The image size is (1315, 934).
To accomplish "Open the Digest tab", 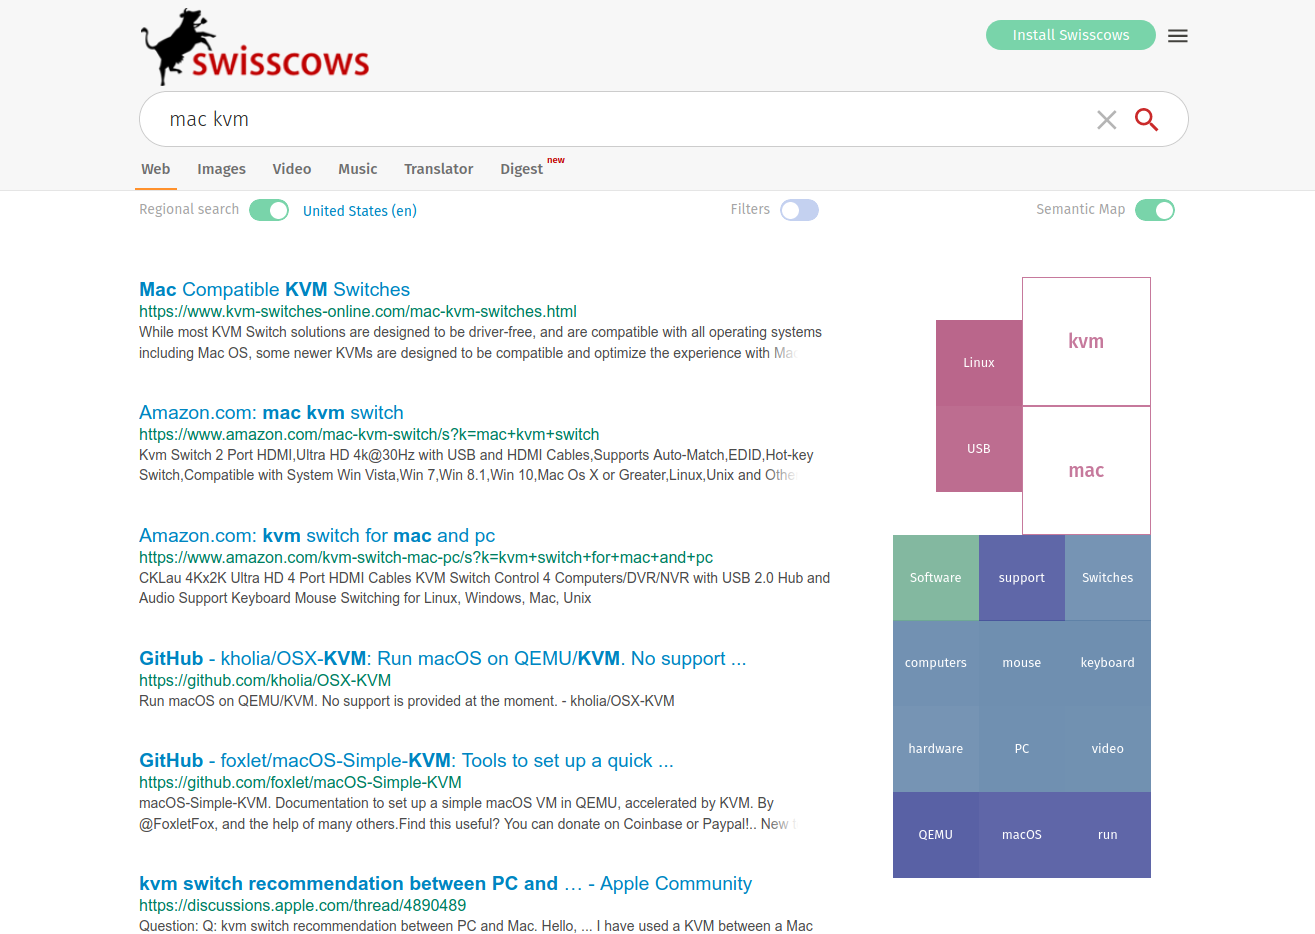I will pos(522,169).
